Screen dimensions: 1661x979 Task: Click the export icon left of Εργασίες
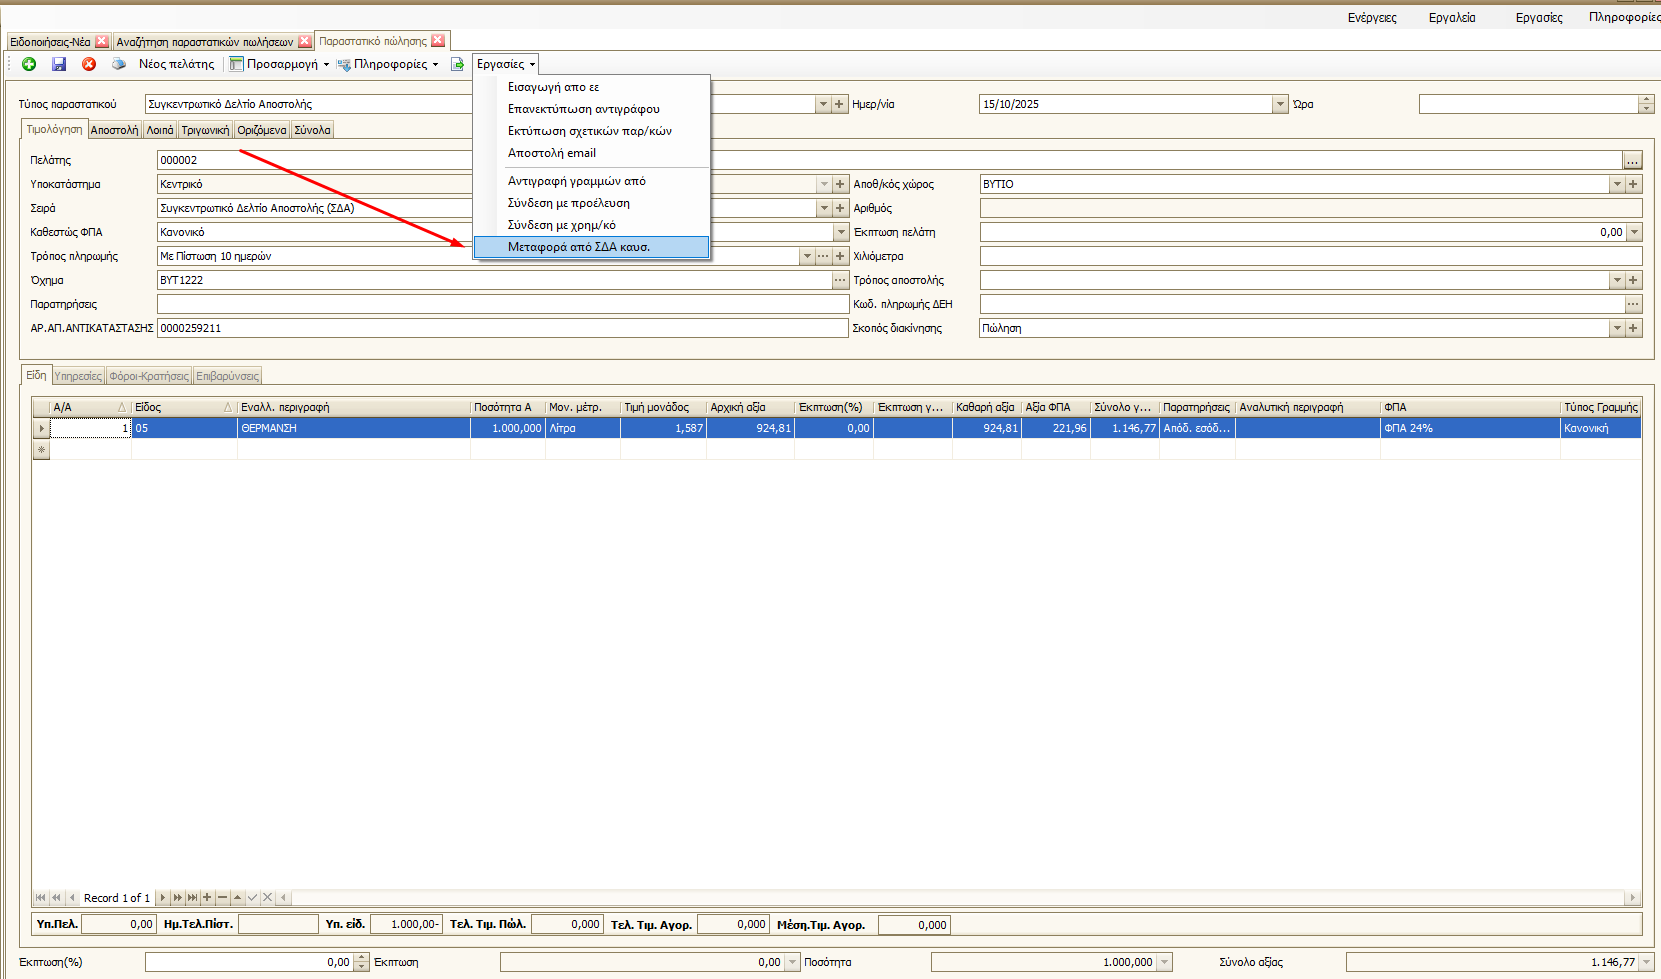[x=457, y=64]
